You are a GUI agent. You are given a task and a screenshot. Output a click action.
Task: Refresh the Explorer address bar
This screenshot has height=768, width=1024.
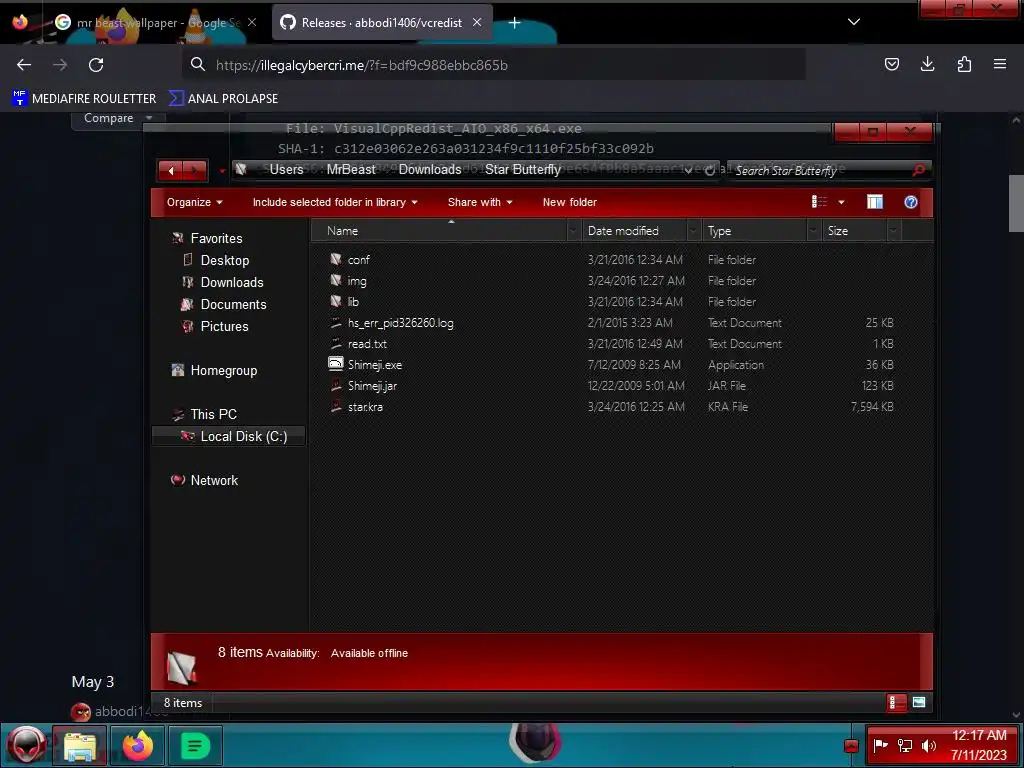pyautogui.click(x=710, y=170)
